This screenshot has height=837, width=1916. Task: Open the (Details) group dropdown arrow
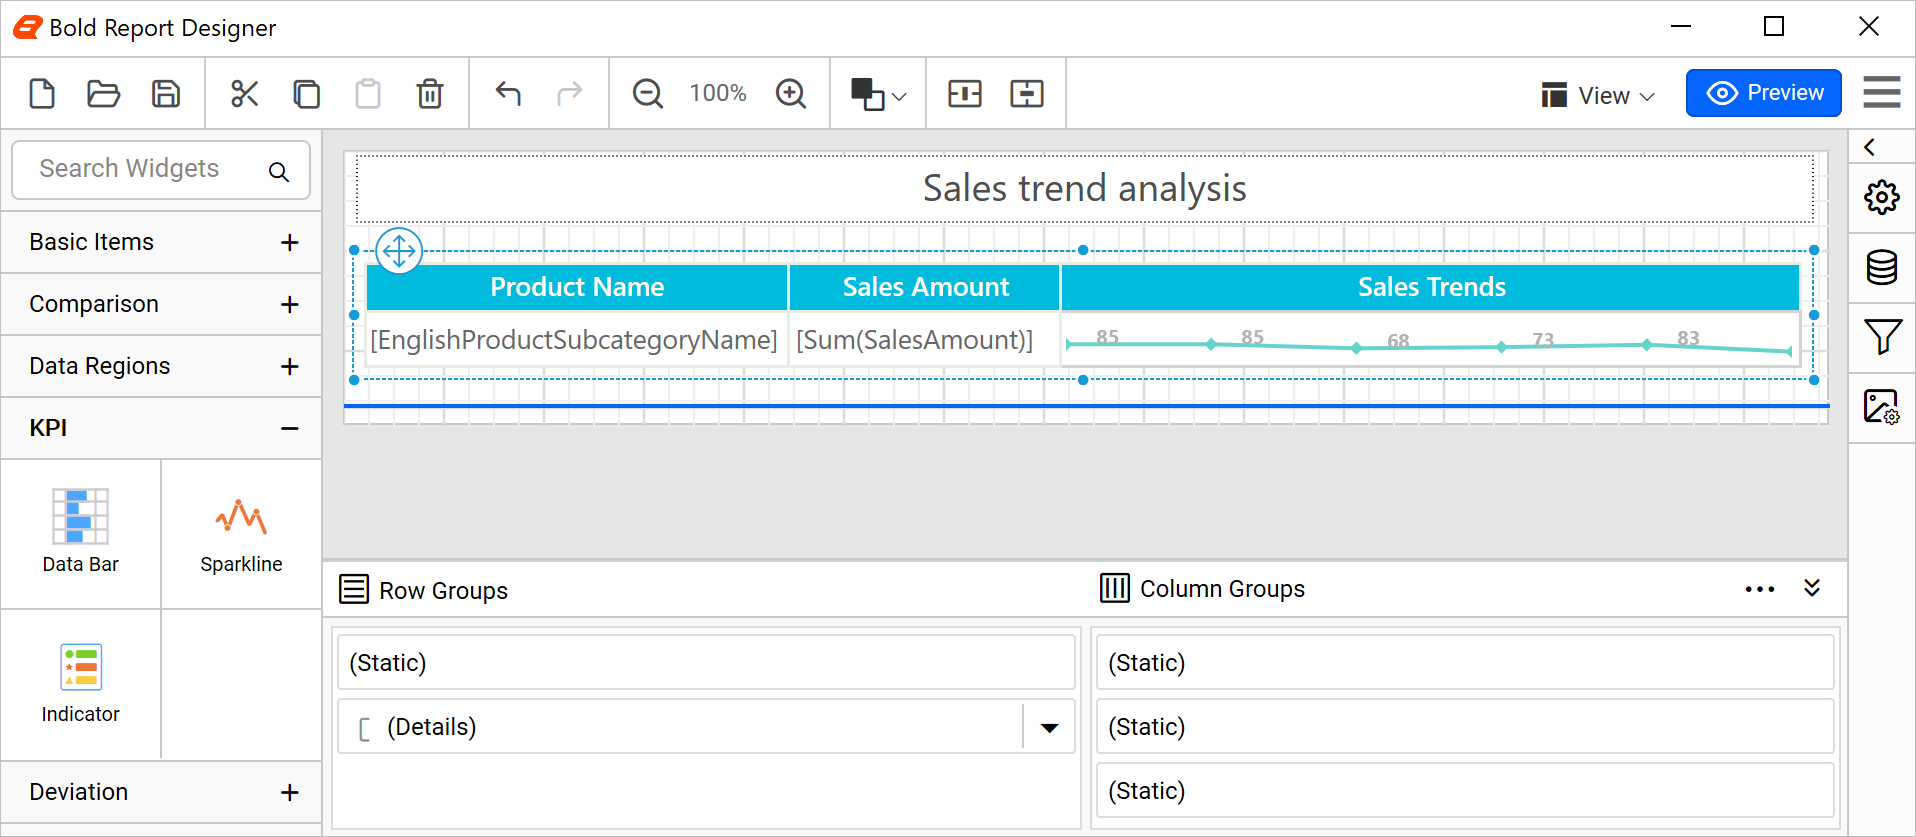[1049, 727]
